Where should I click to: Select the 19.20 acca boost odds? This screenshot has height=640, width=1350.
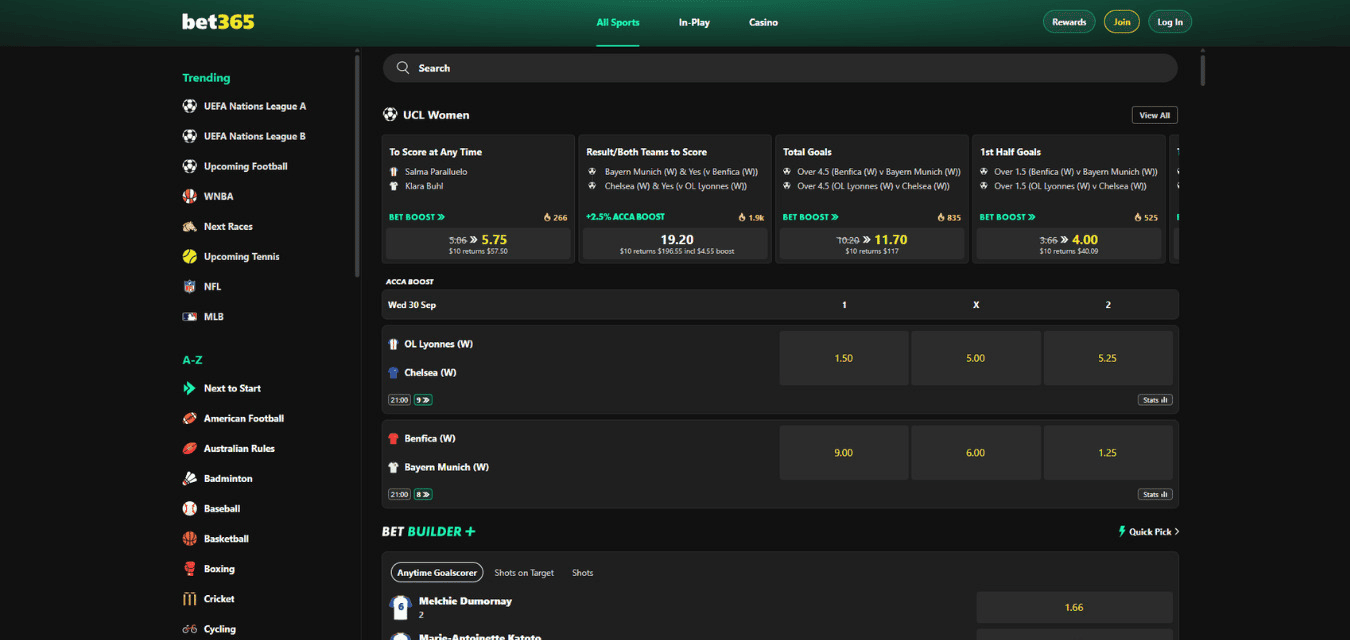click(x=677, y=244)
